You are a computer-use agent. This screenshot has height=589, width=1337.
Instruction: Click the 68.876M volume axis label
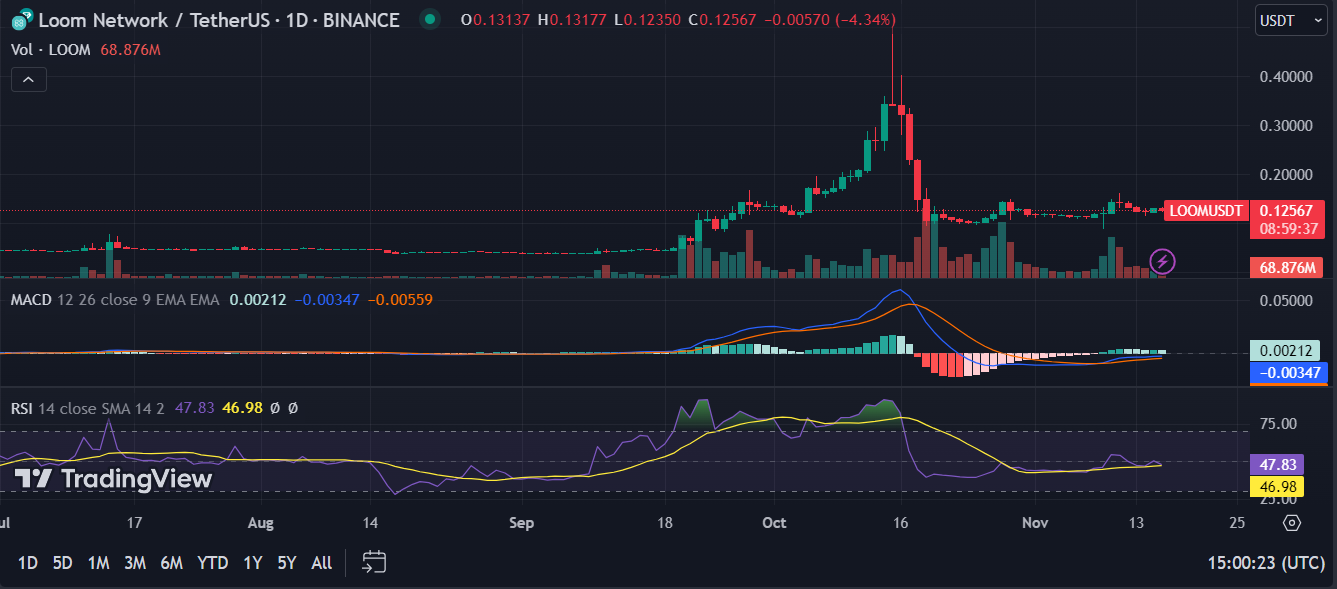tap(1286, 268)
